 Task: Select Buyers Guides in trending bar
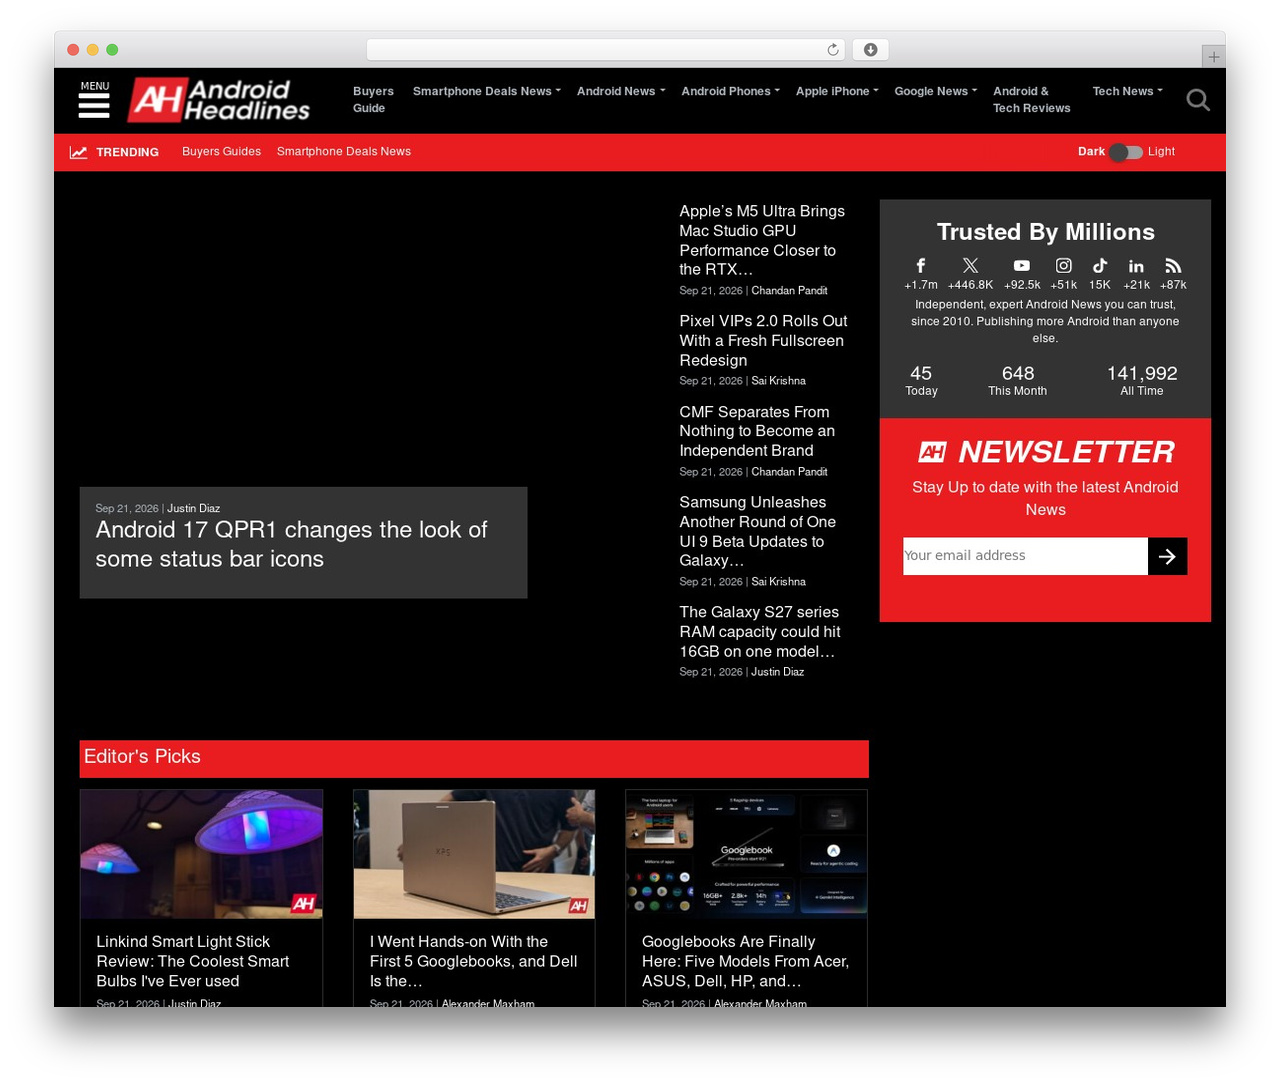[x=221, y=152]
